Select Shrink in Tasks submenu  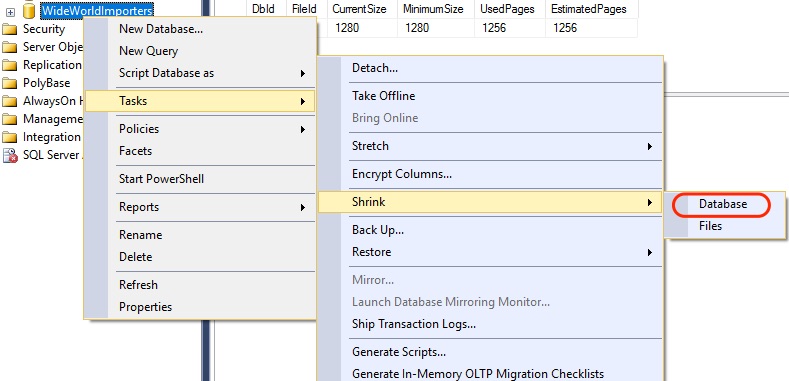(490, 202)
